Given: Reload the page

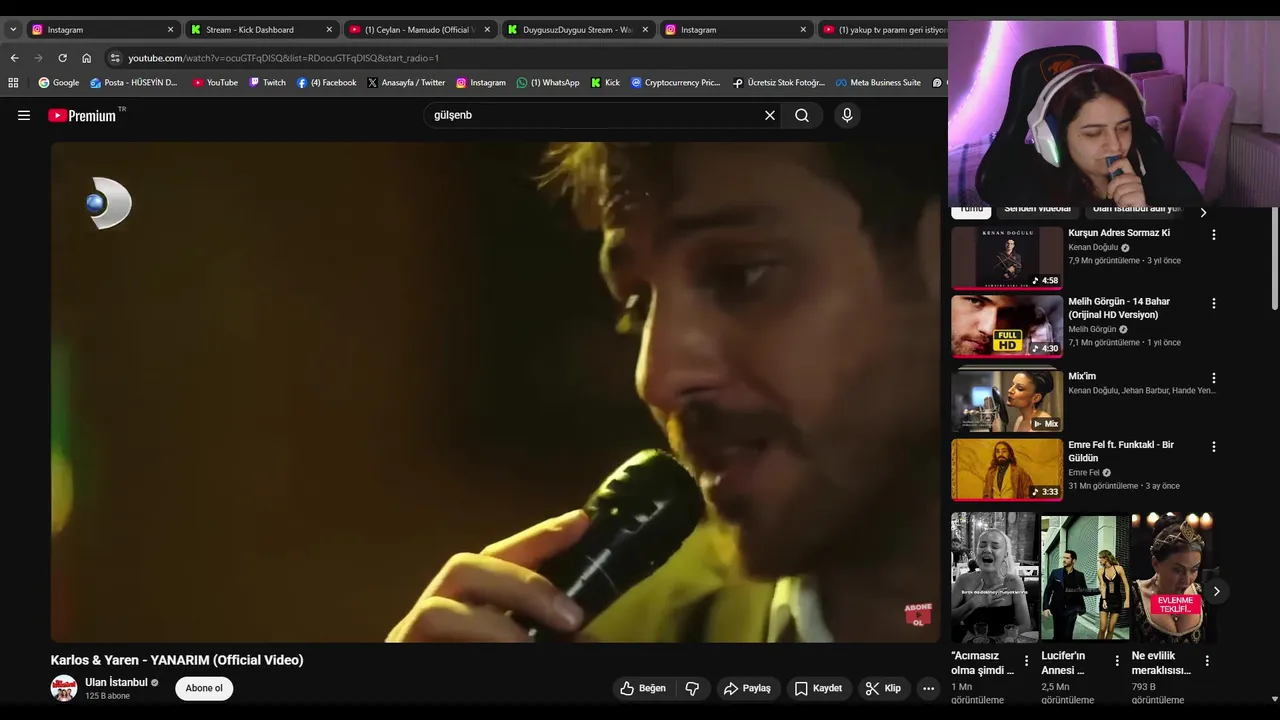Looking at the screenshot, I should click(x=62, y=58).
